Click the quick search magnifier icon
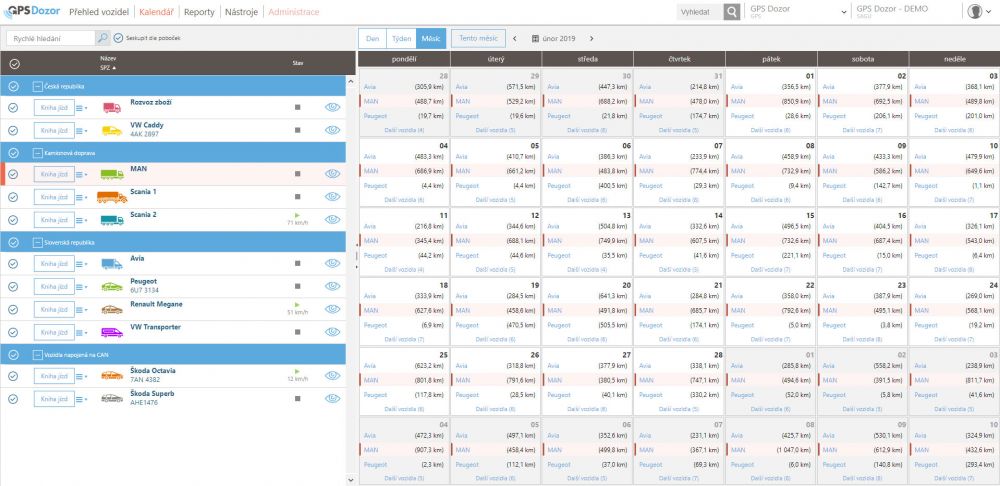 [103, 38]
